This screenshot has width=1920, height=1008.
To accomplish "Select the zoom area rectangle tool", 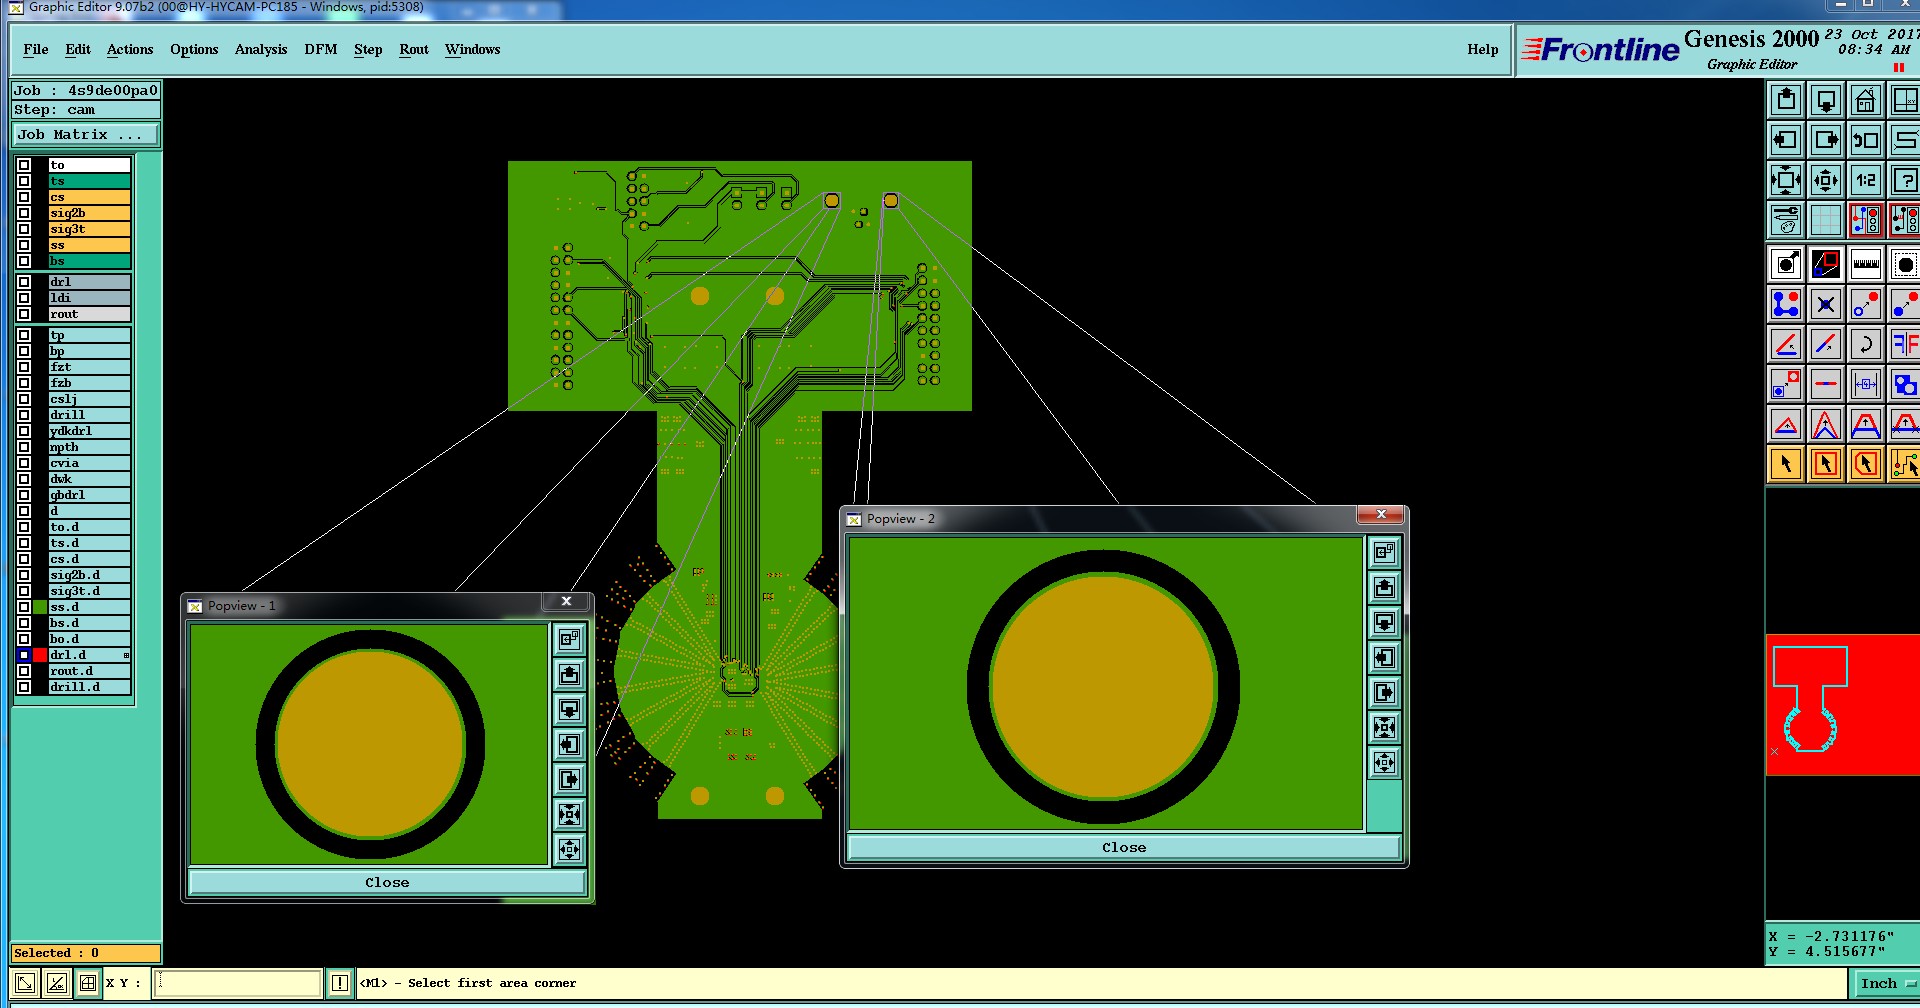I will (1826, 264).
